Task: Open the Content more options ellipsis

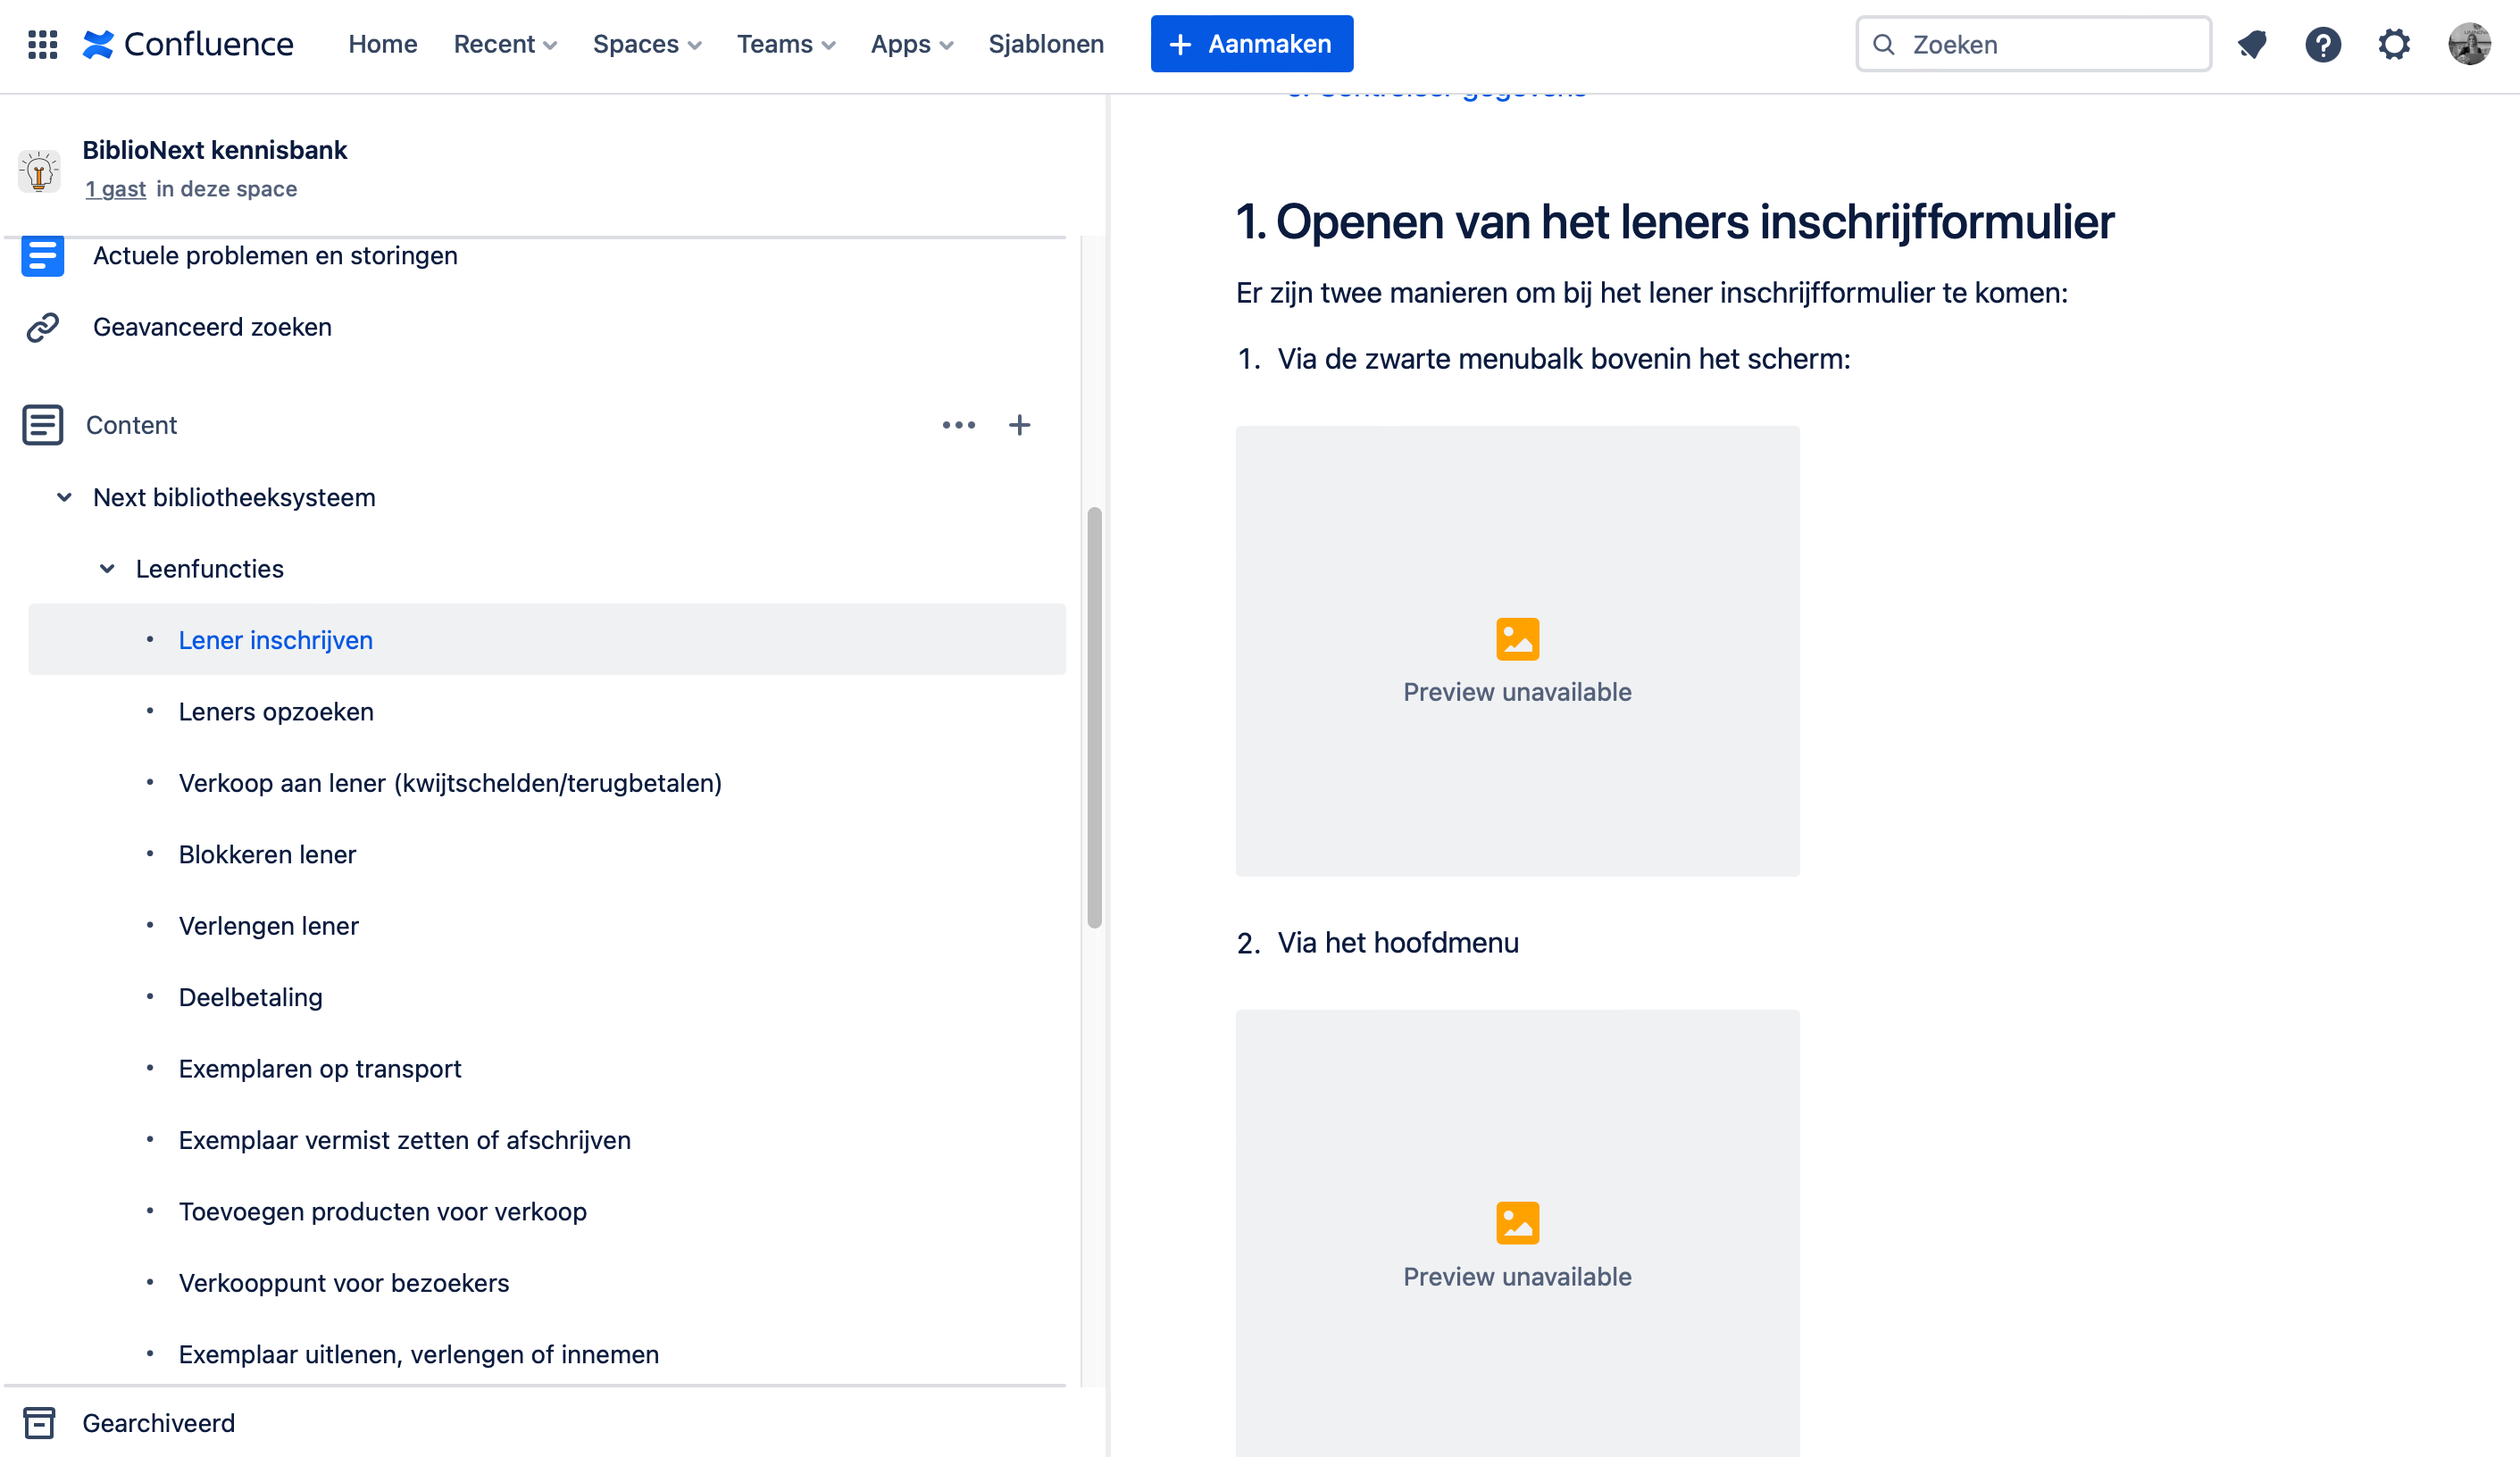Action: click(x=958, y=425)
